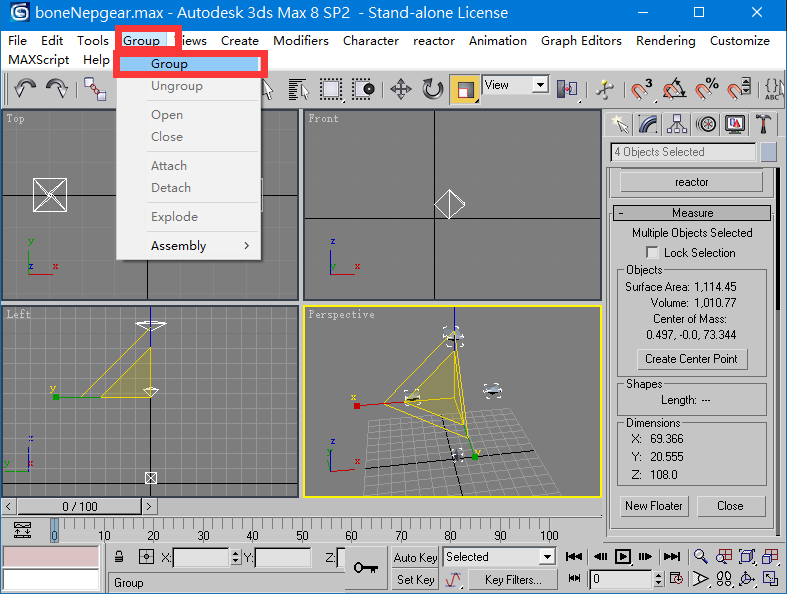Toggle Auto Key animation mode

pos(415,557)
